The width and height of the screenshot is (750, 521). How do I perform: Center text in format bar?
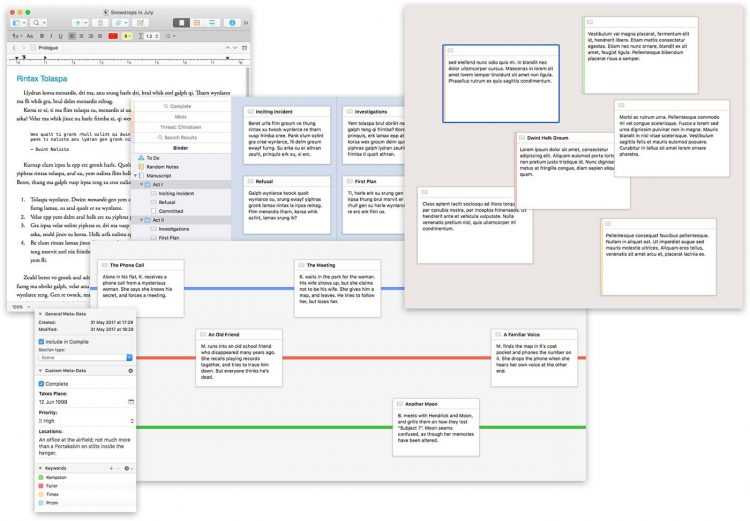pos(81,36)
